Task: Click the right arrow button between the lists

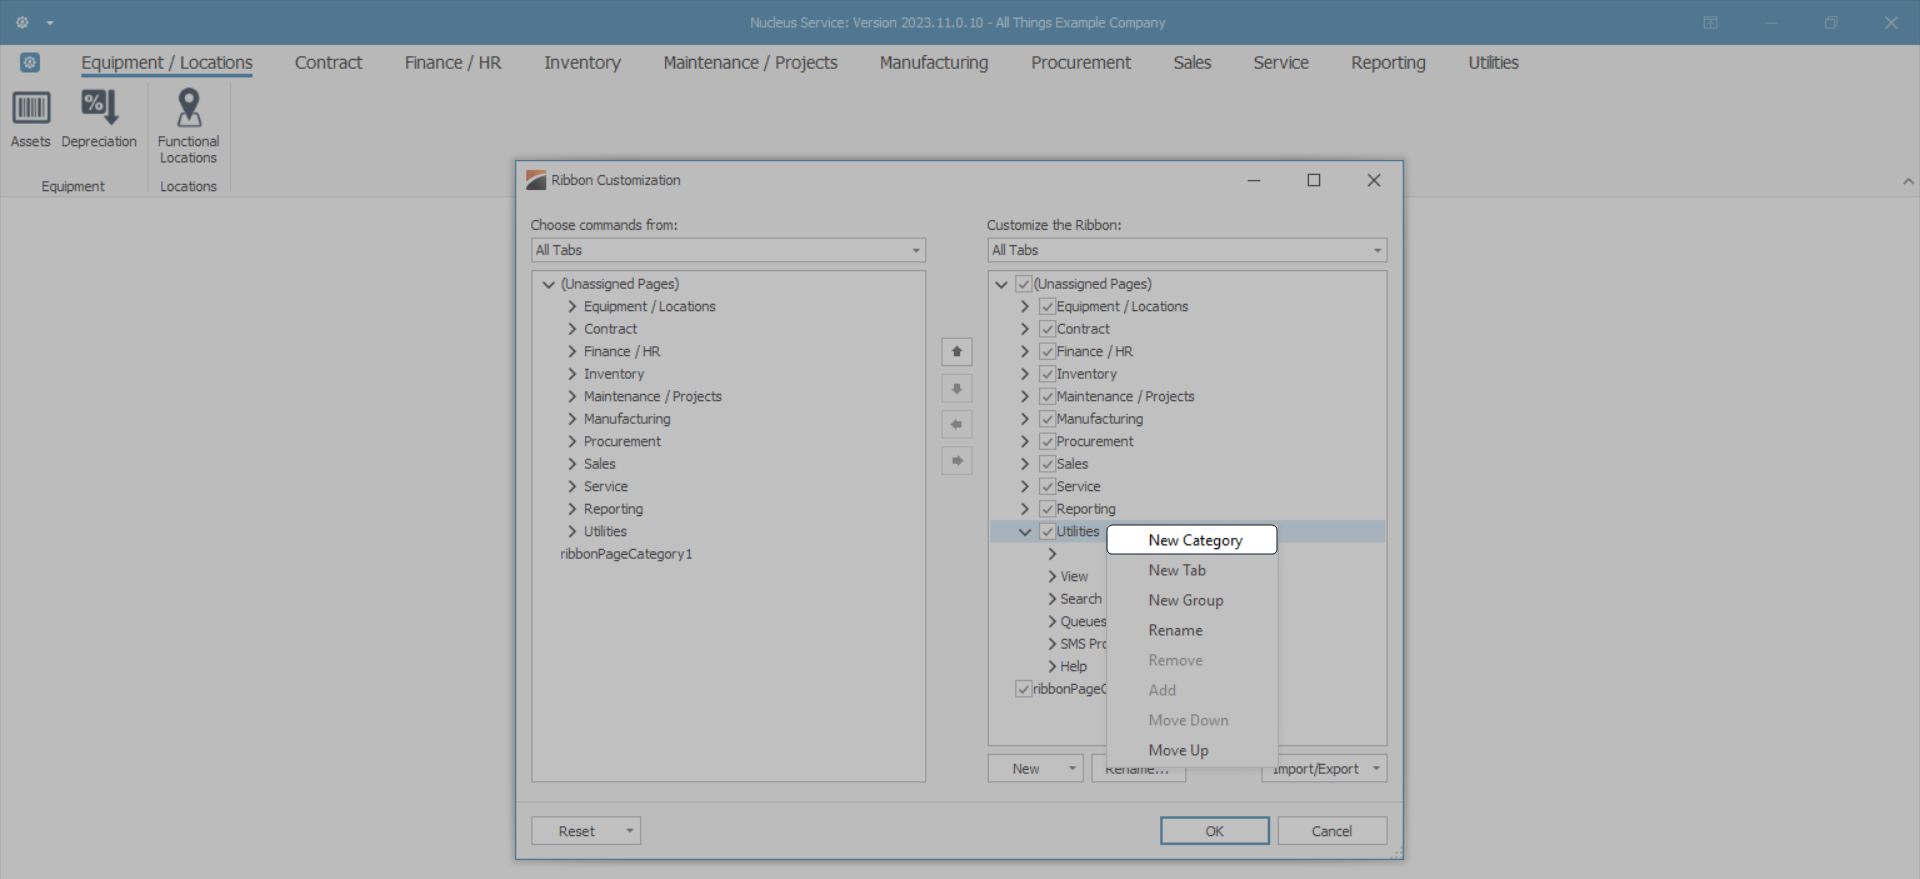Action: (957, 460)
